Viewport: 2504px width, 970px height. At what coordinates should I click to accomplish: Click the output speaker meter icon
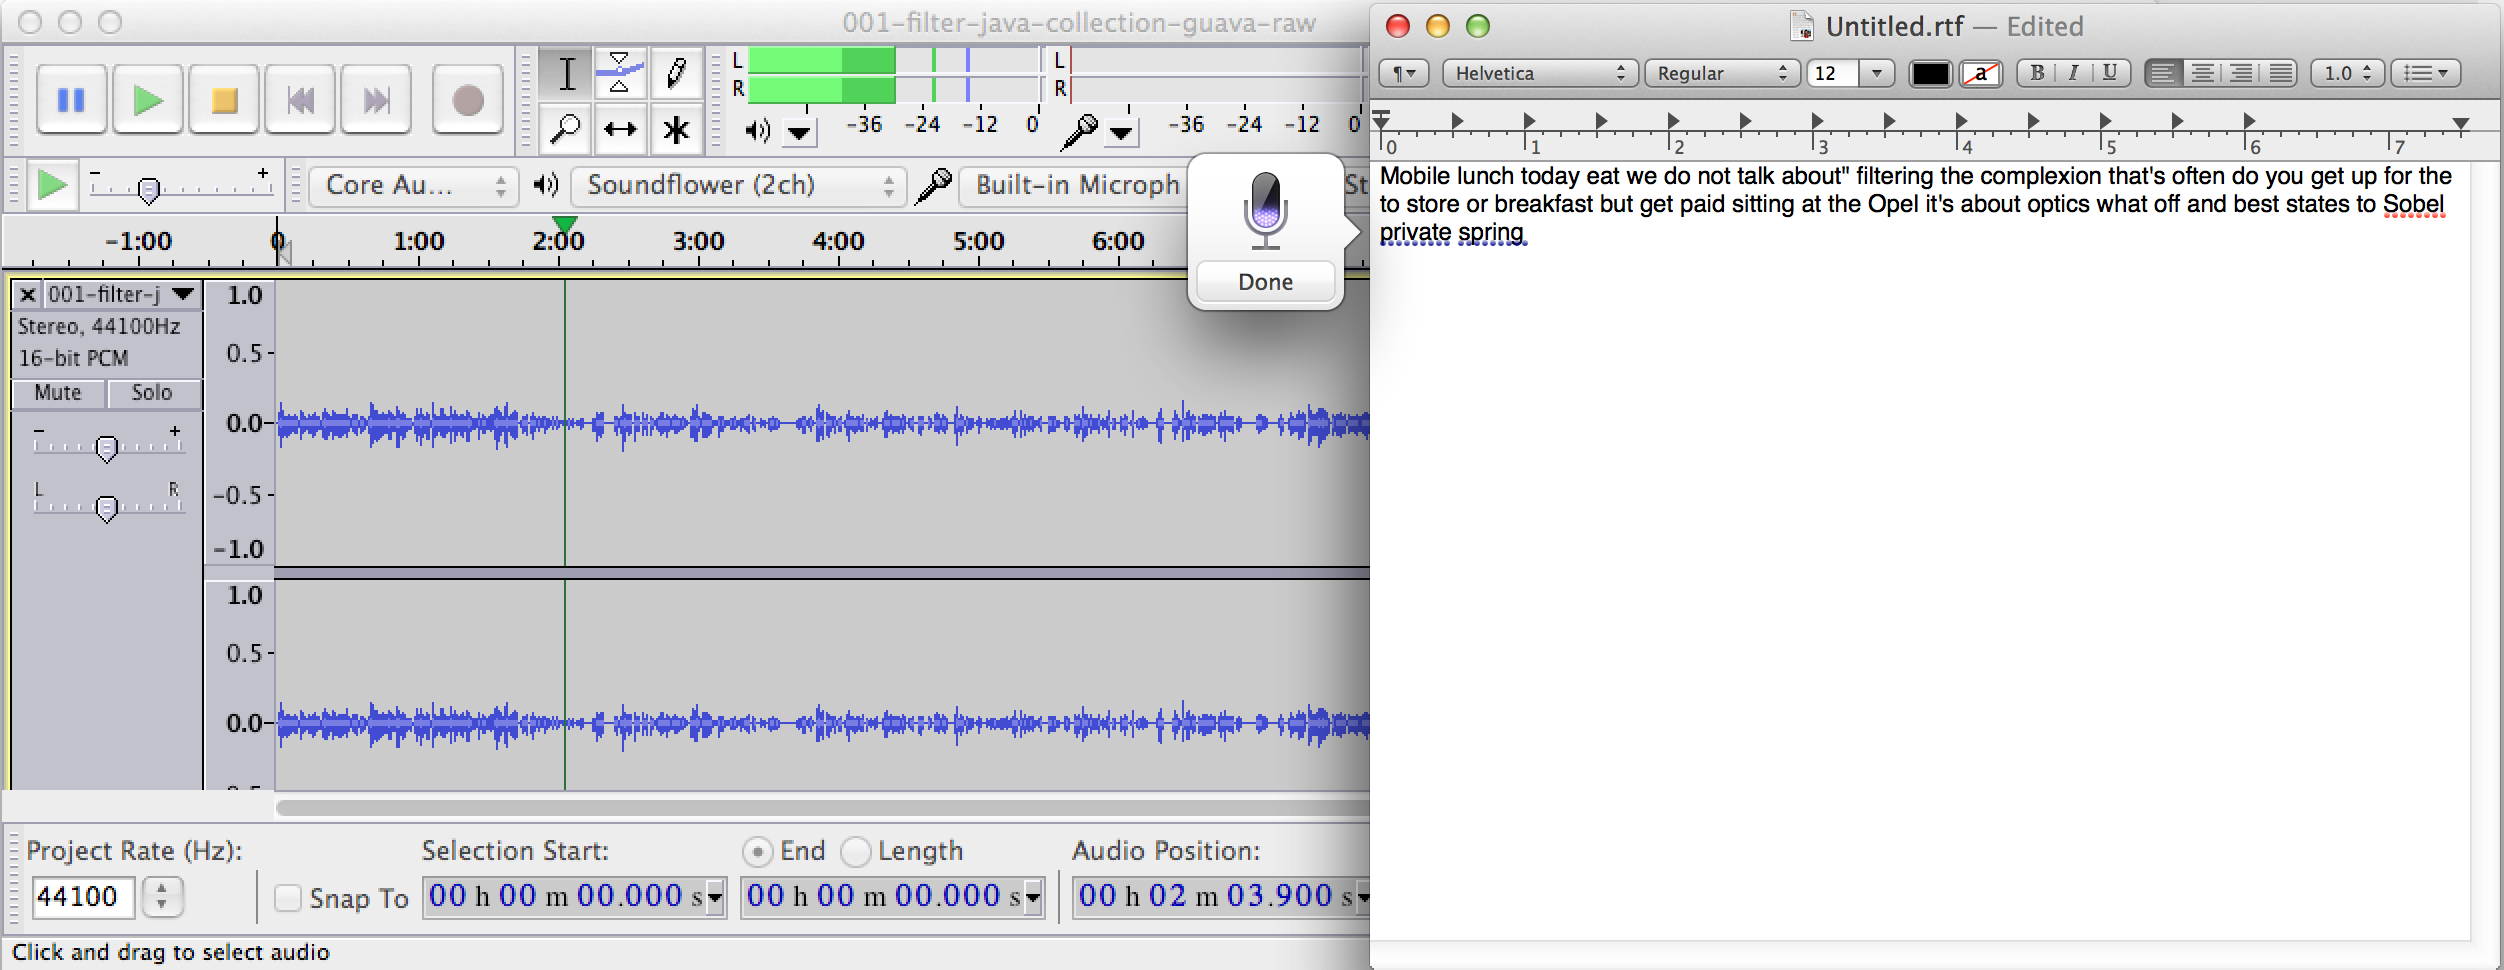758,130
